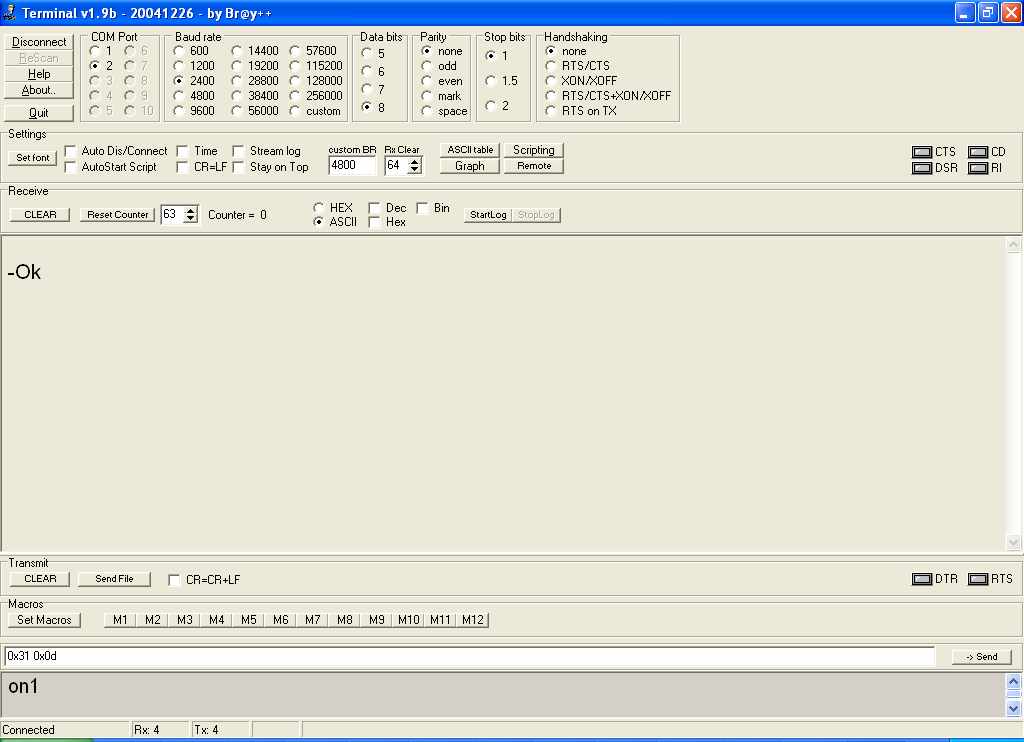Clear the receive window
The image size is (1024, 742).
(x=40, y=215)
